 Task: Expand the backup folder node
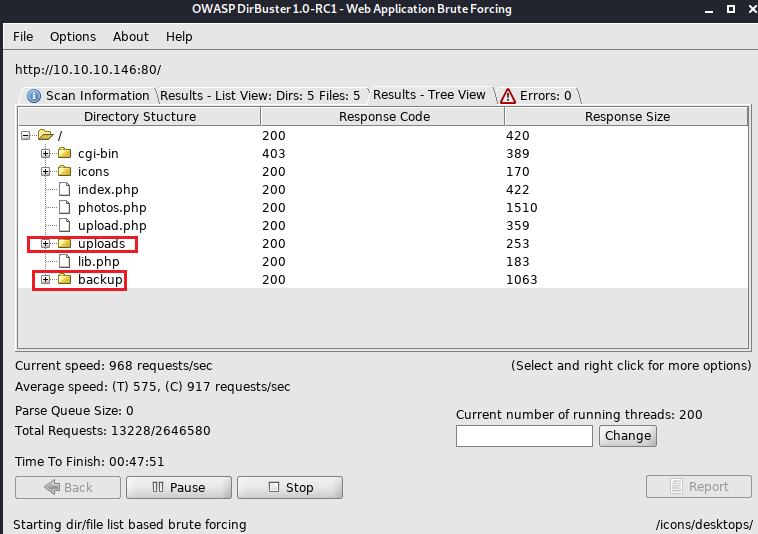(45, 279)
